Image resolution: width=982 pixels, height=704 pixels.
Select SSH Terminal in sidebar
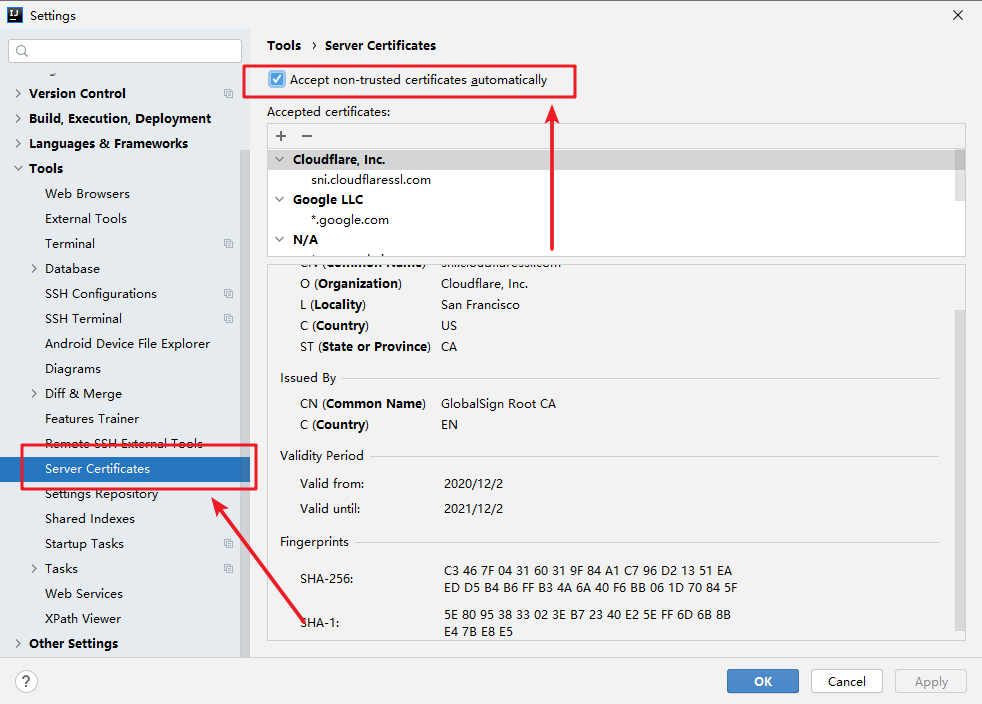point(83,319)
